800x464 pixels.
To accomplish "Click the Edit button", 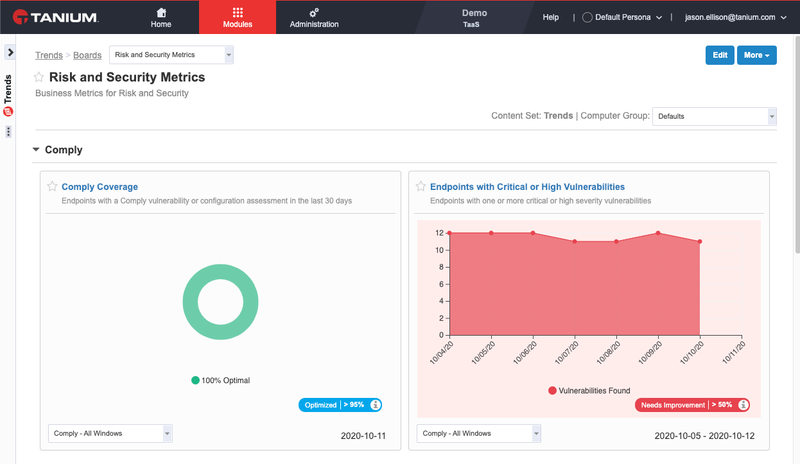I will click(x=720, y=55).
